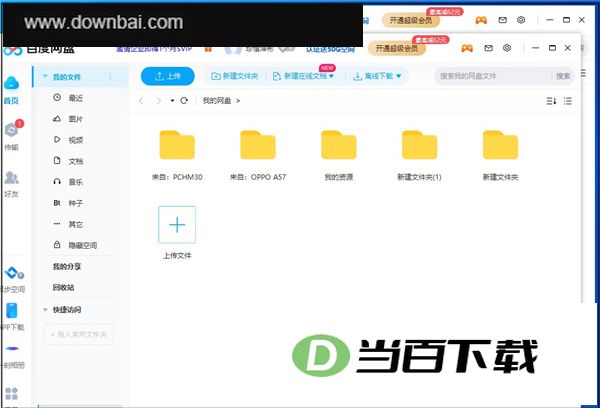Click the game controller icon in front window
Viewport: 600px width, 408px height.
[467, 48]
